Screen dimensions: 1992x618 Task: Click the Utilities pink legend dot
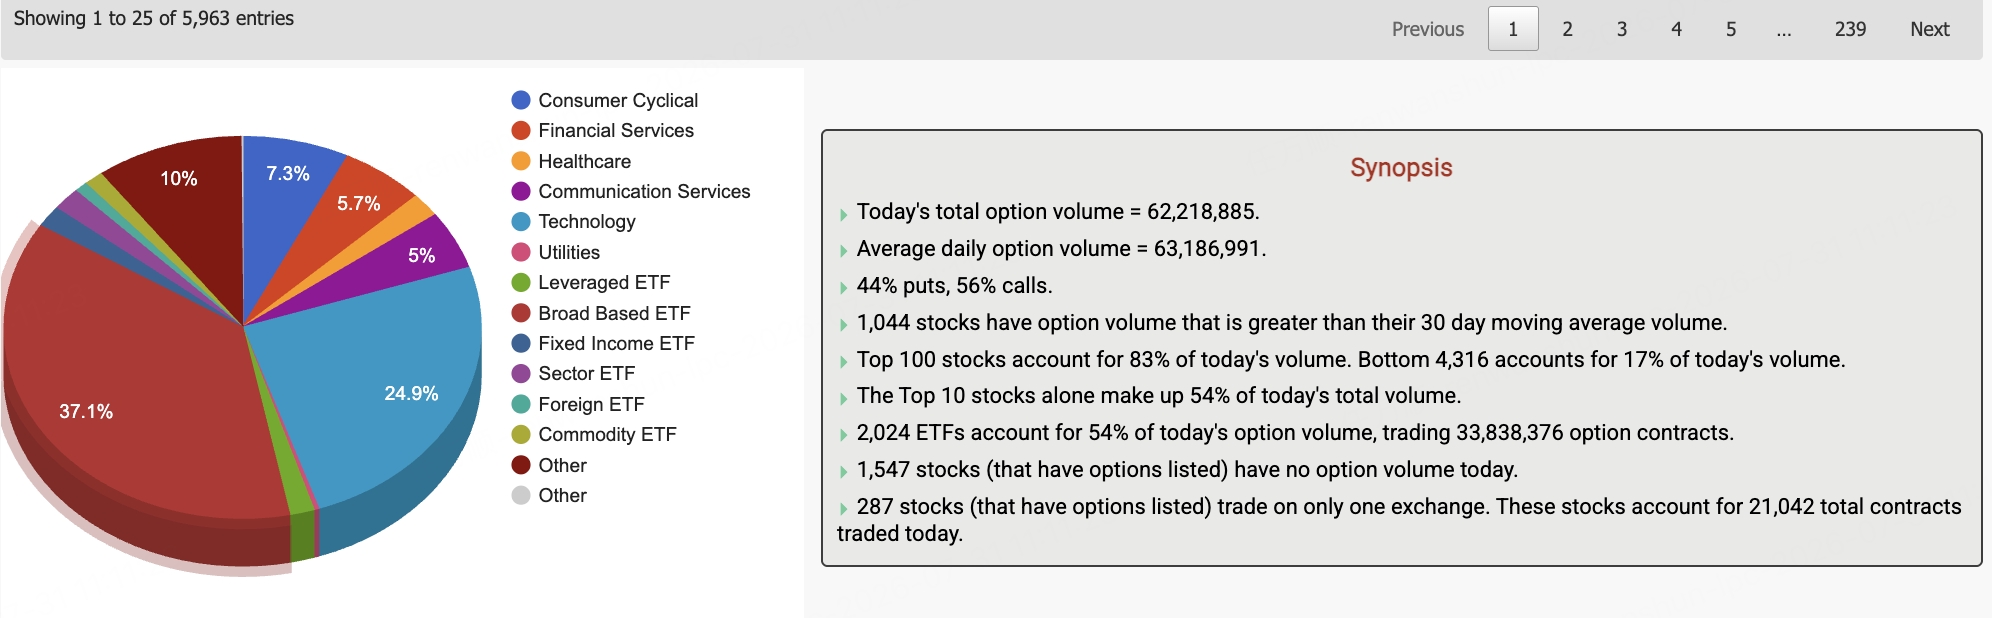(521, 252)
